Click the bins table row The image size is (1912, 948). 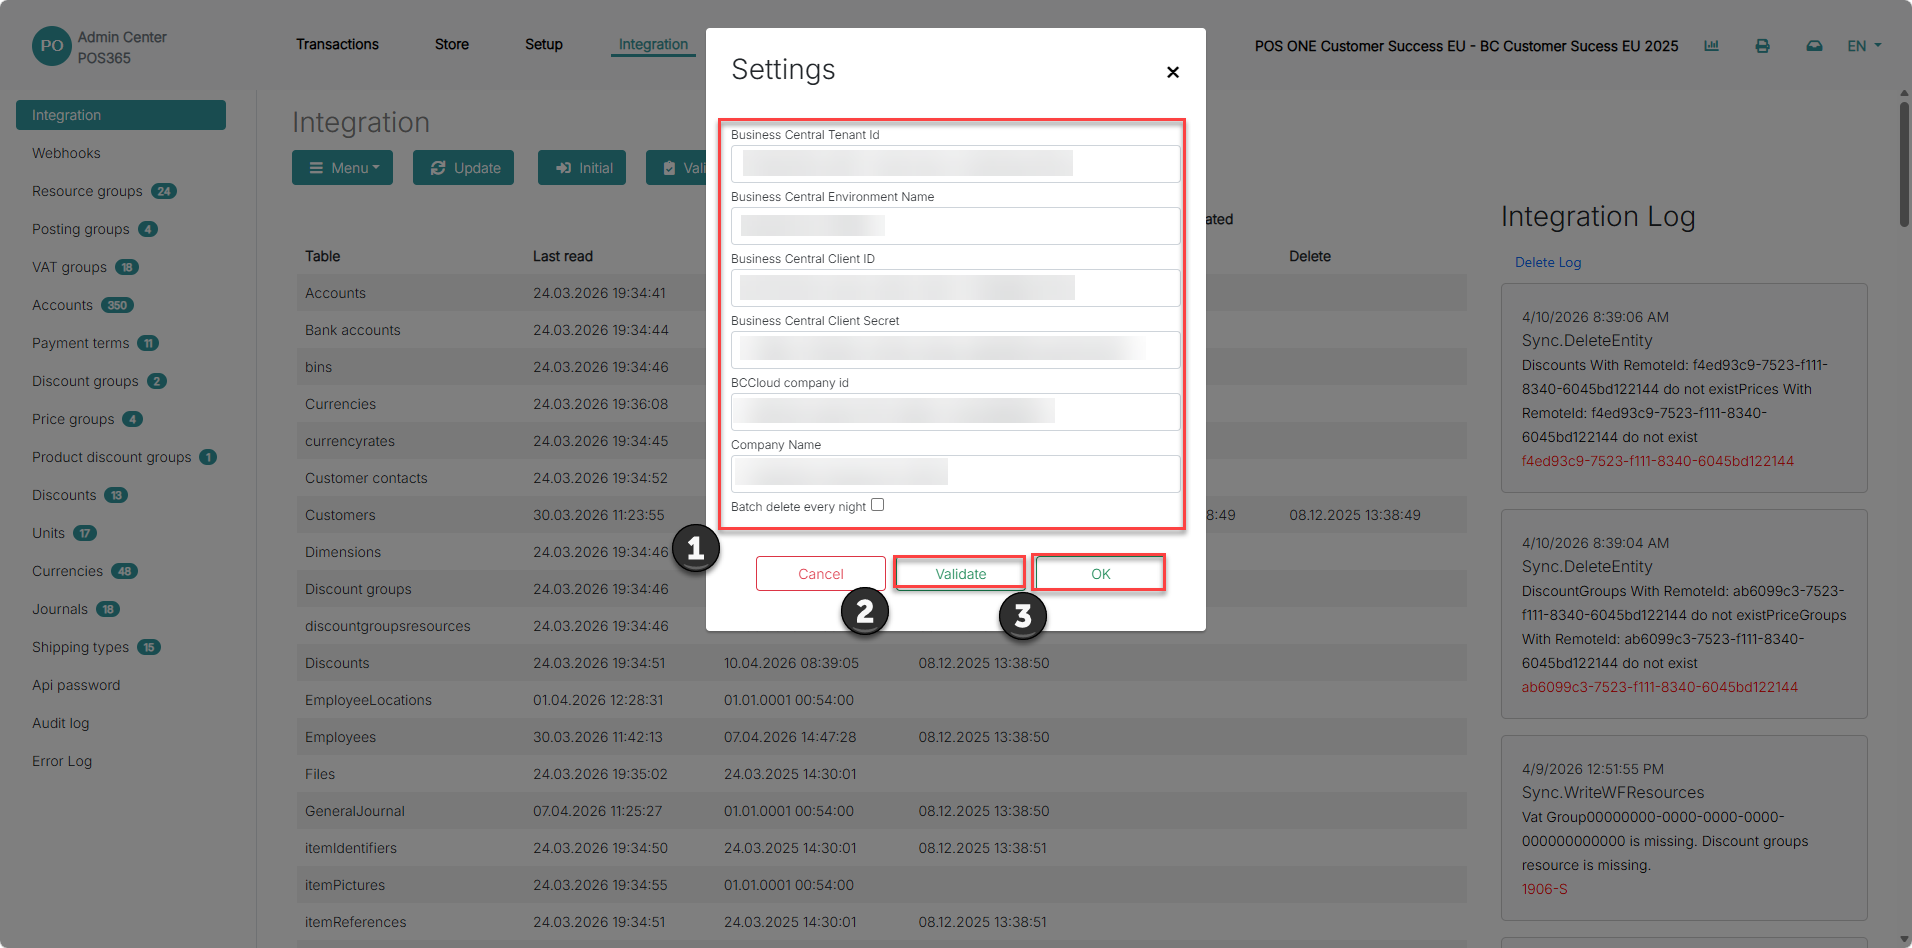click(882, 367)
